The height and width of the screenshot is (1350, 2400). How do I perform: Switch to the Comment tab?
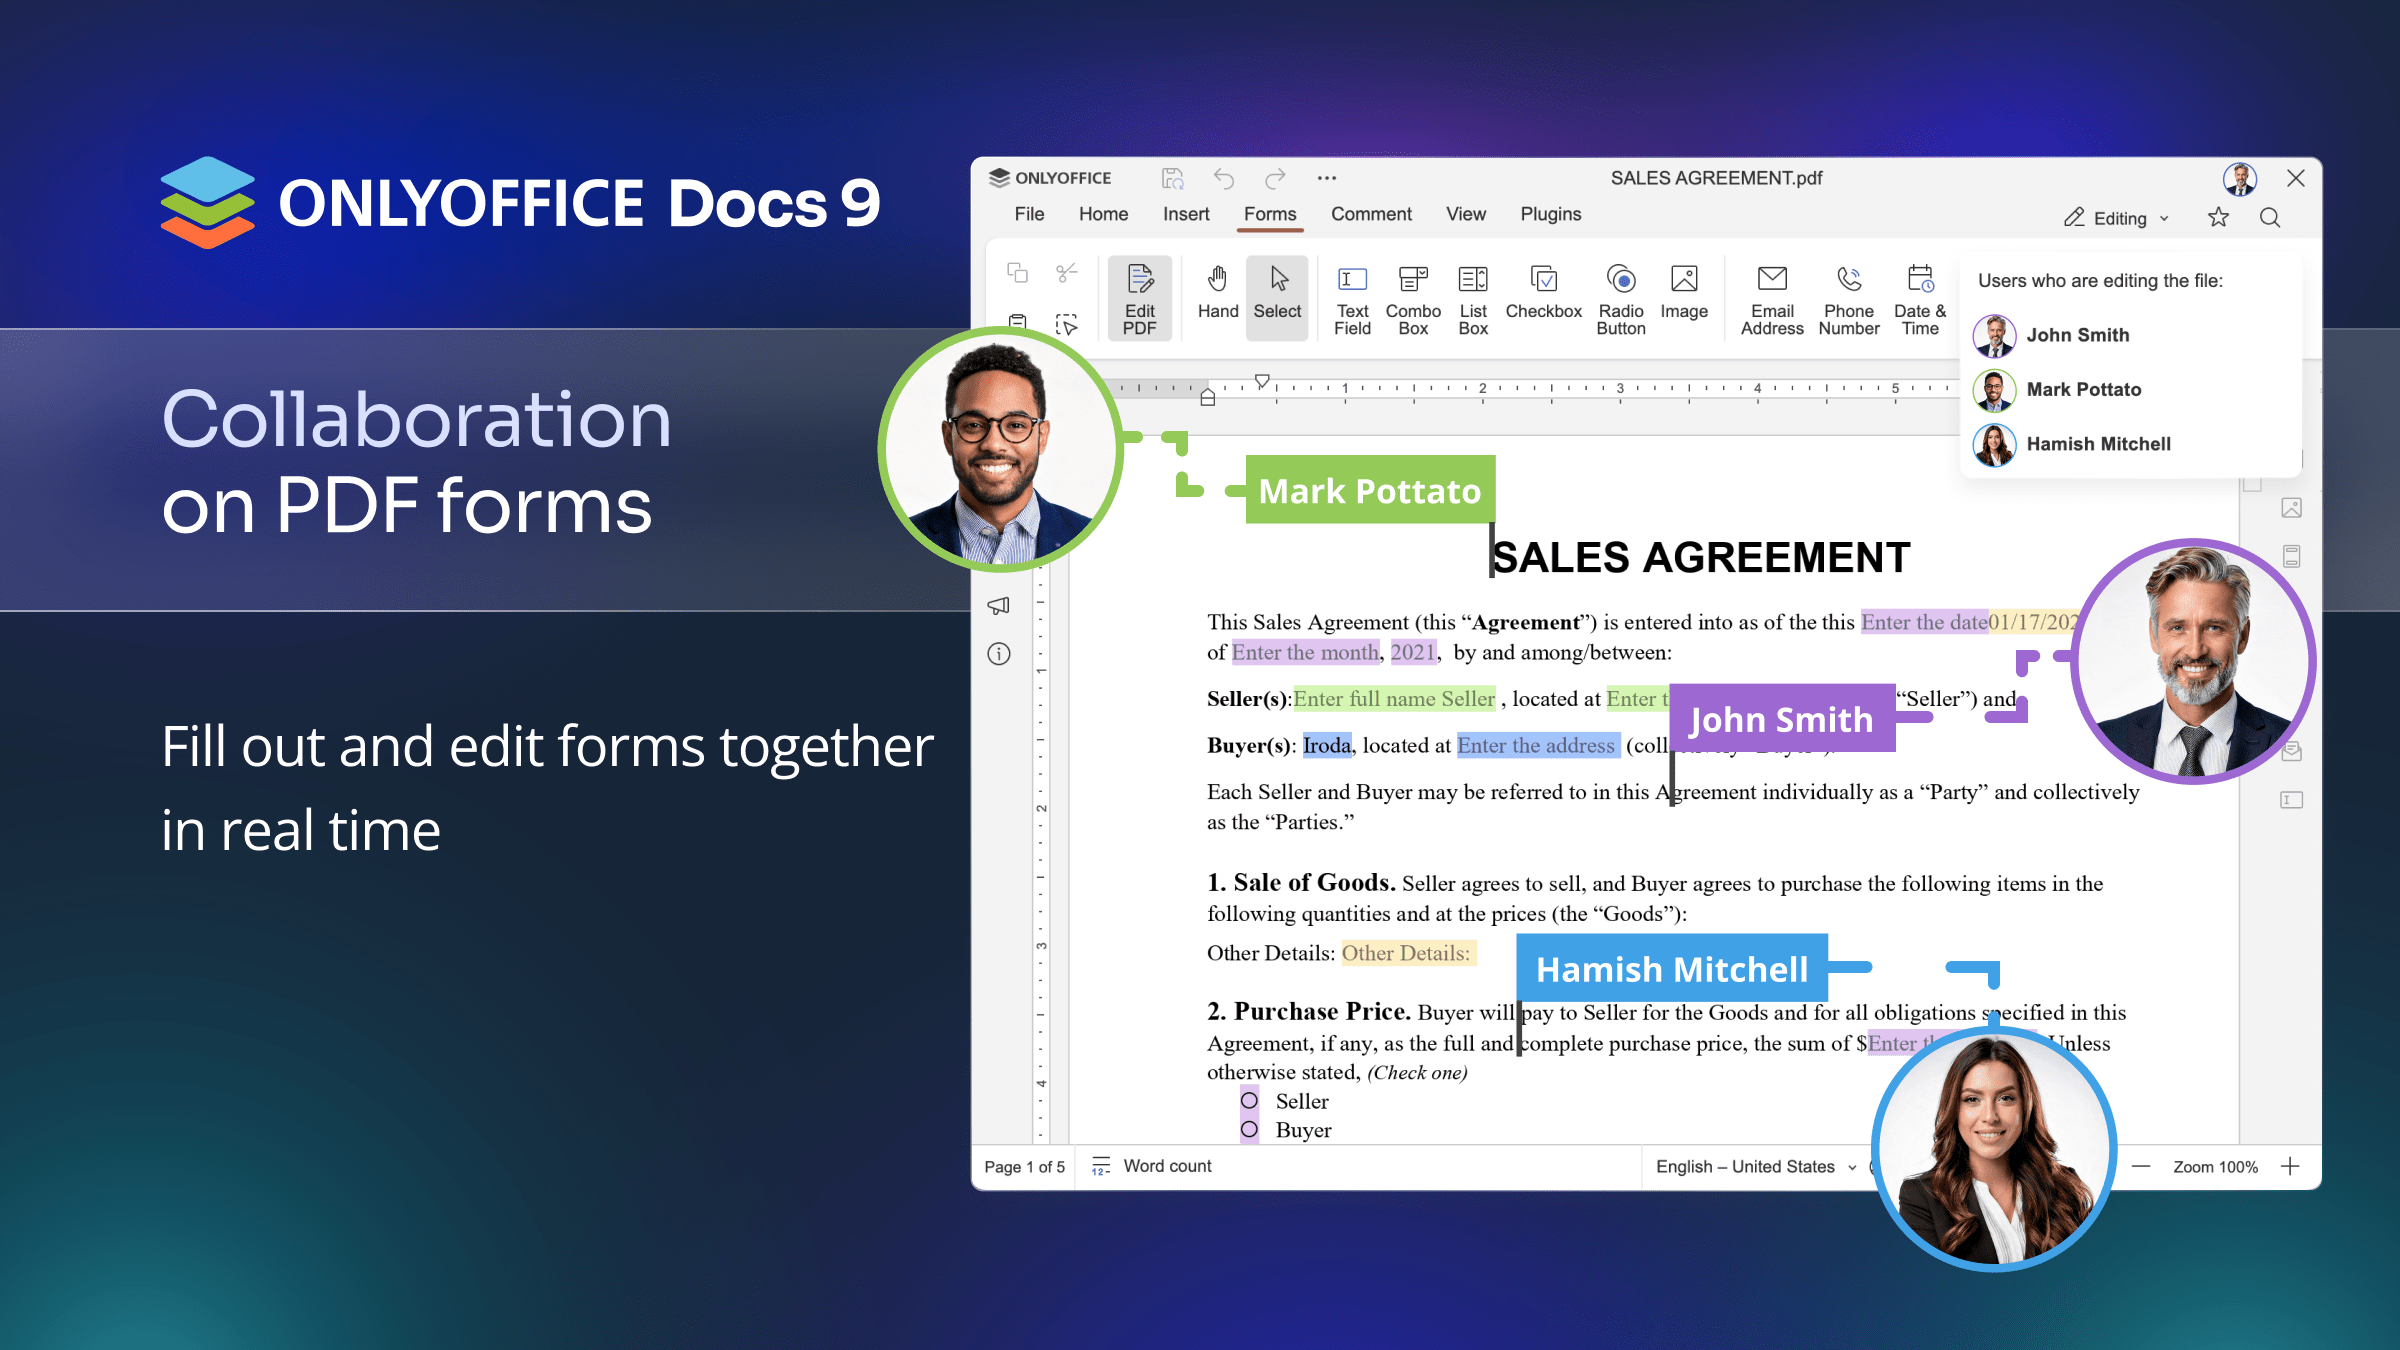[x=1370, y=214]
